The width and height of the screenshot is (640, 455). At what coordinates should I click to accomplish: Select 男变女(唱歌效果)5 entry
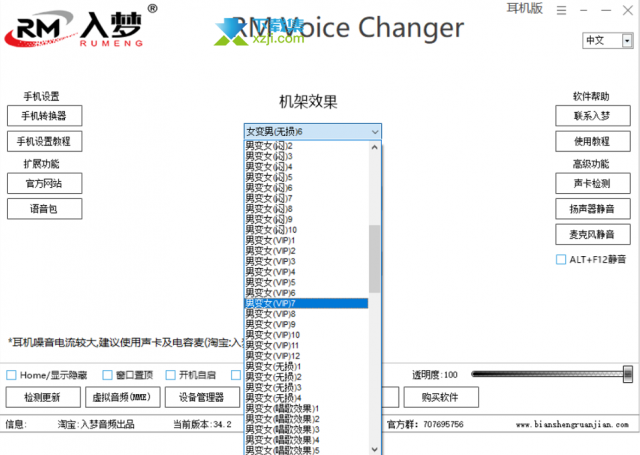306,451
